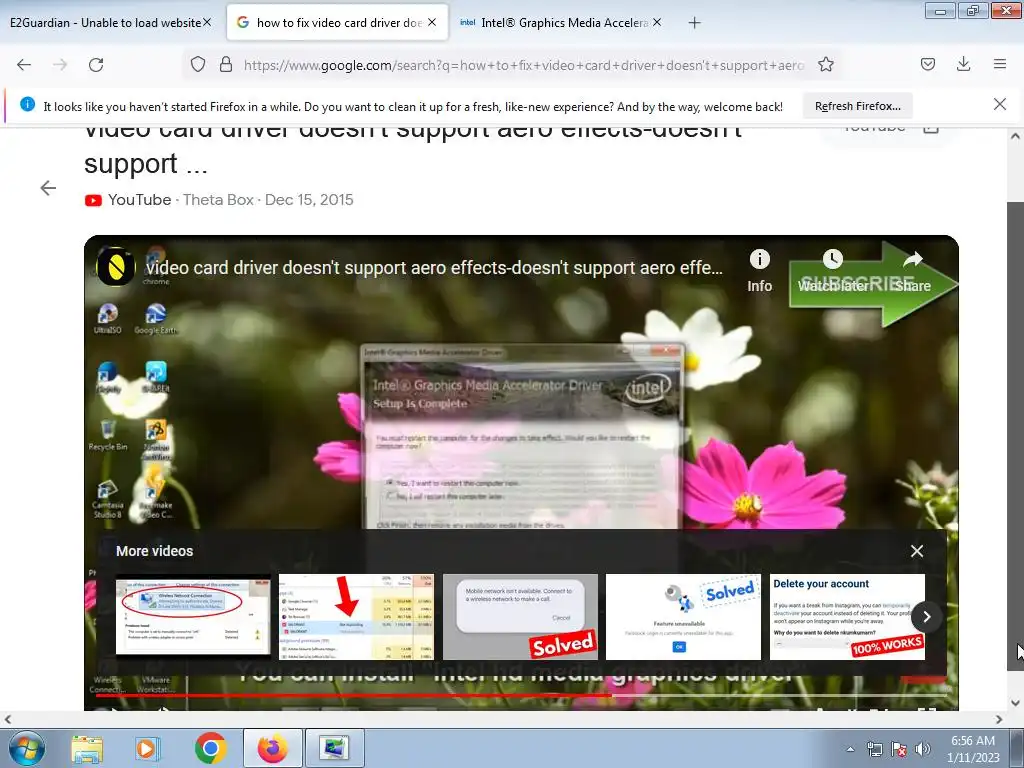Show hidden system tray icons
The width and height of the screenshot is (1024, 768).
850,749
